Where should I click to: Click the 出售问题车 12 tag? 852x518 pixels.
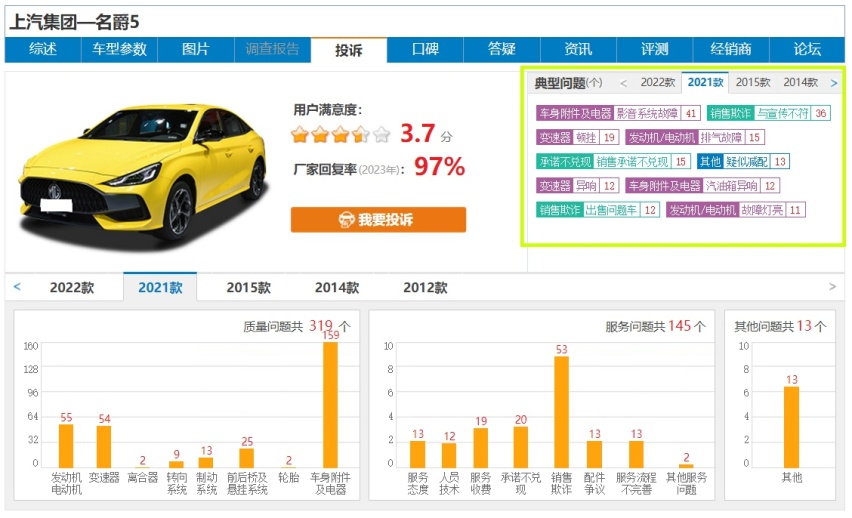pos(598,210)
